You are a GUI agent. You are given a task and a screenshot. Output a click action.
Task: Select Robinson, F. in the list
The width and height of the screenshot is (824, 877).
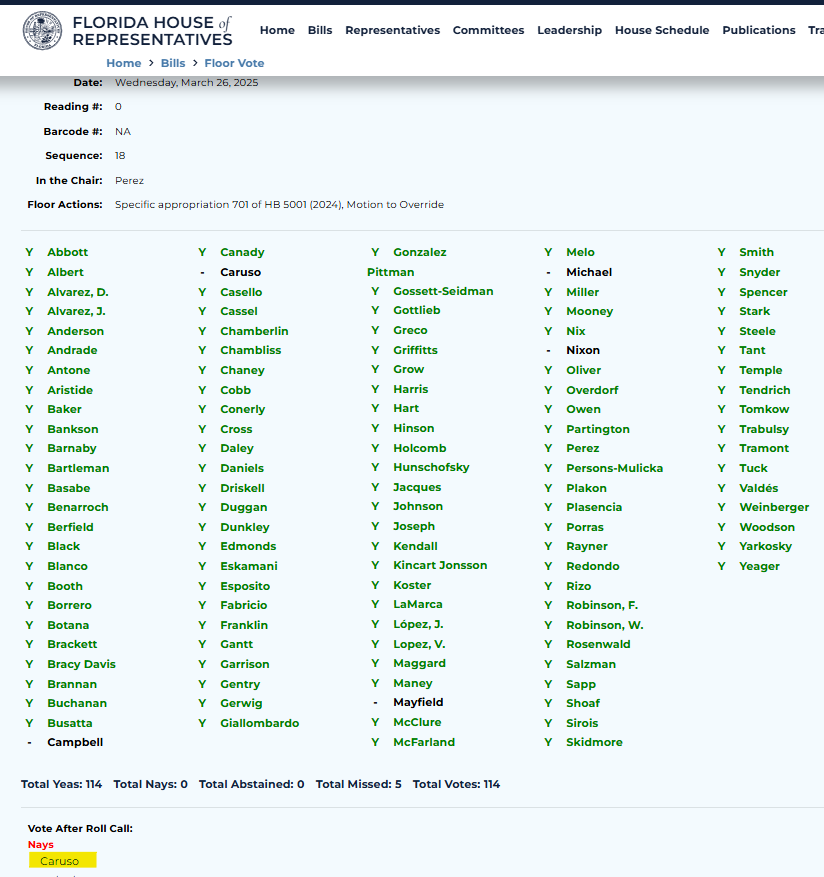pos(602,606)
